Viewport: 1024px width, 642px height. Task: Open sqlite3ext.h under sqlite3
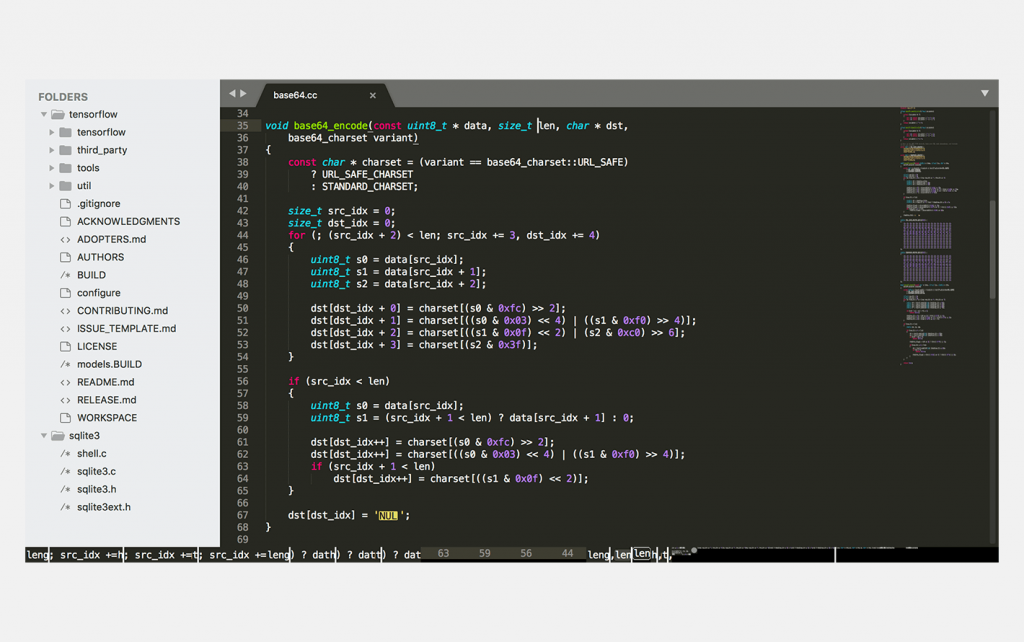104,507
